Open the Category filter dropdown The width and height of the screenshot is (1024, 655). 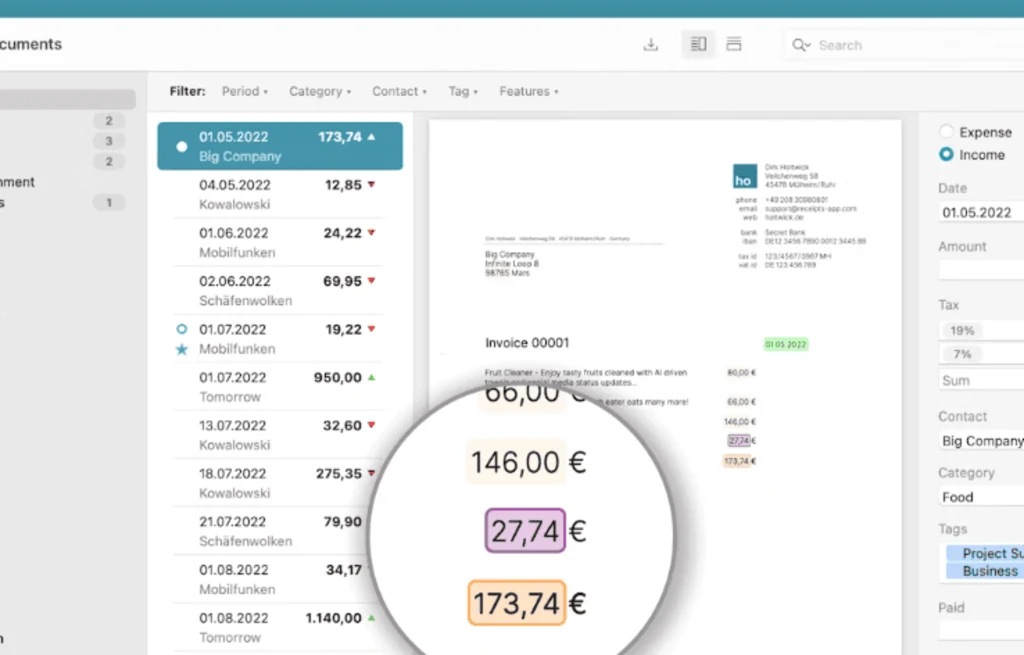[x=320, y=91]
